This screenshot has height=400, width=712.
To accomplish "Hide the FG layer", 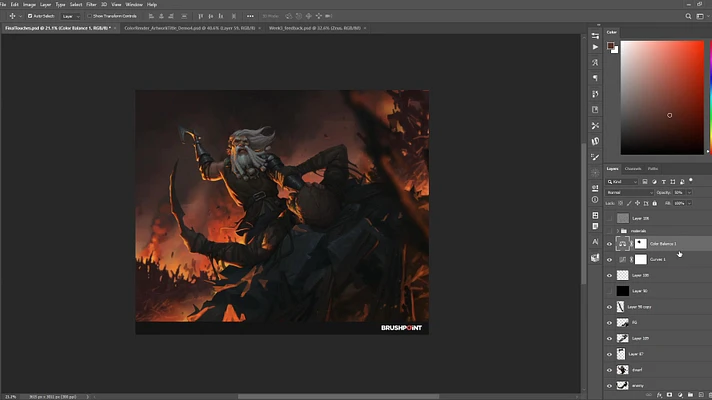I will click(609, 323).
